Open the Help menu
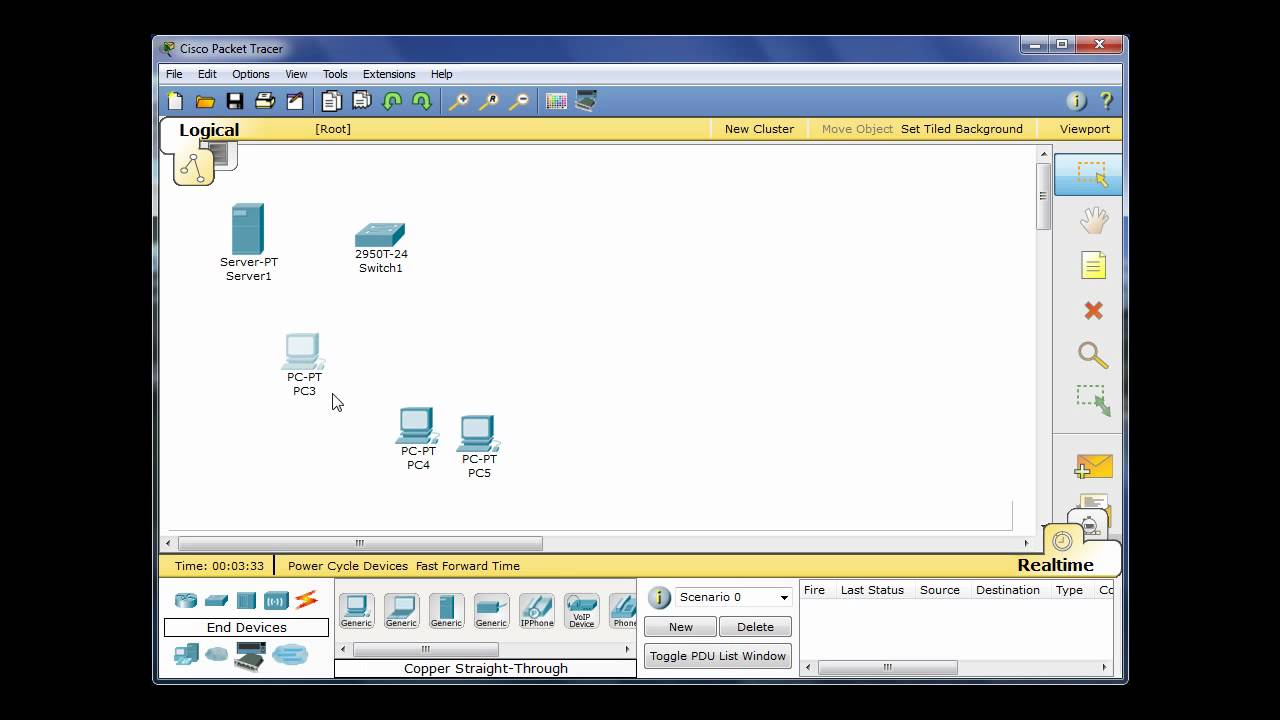The image size is (1280, 720). coord(442,74)
